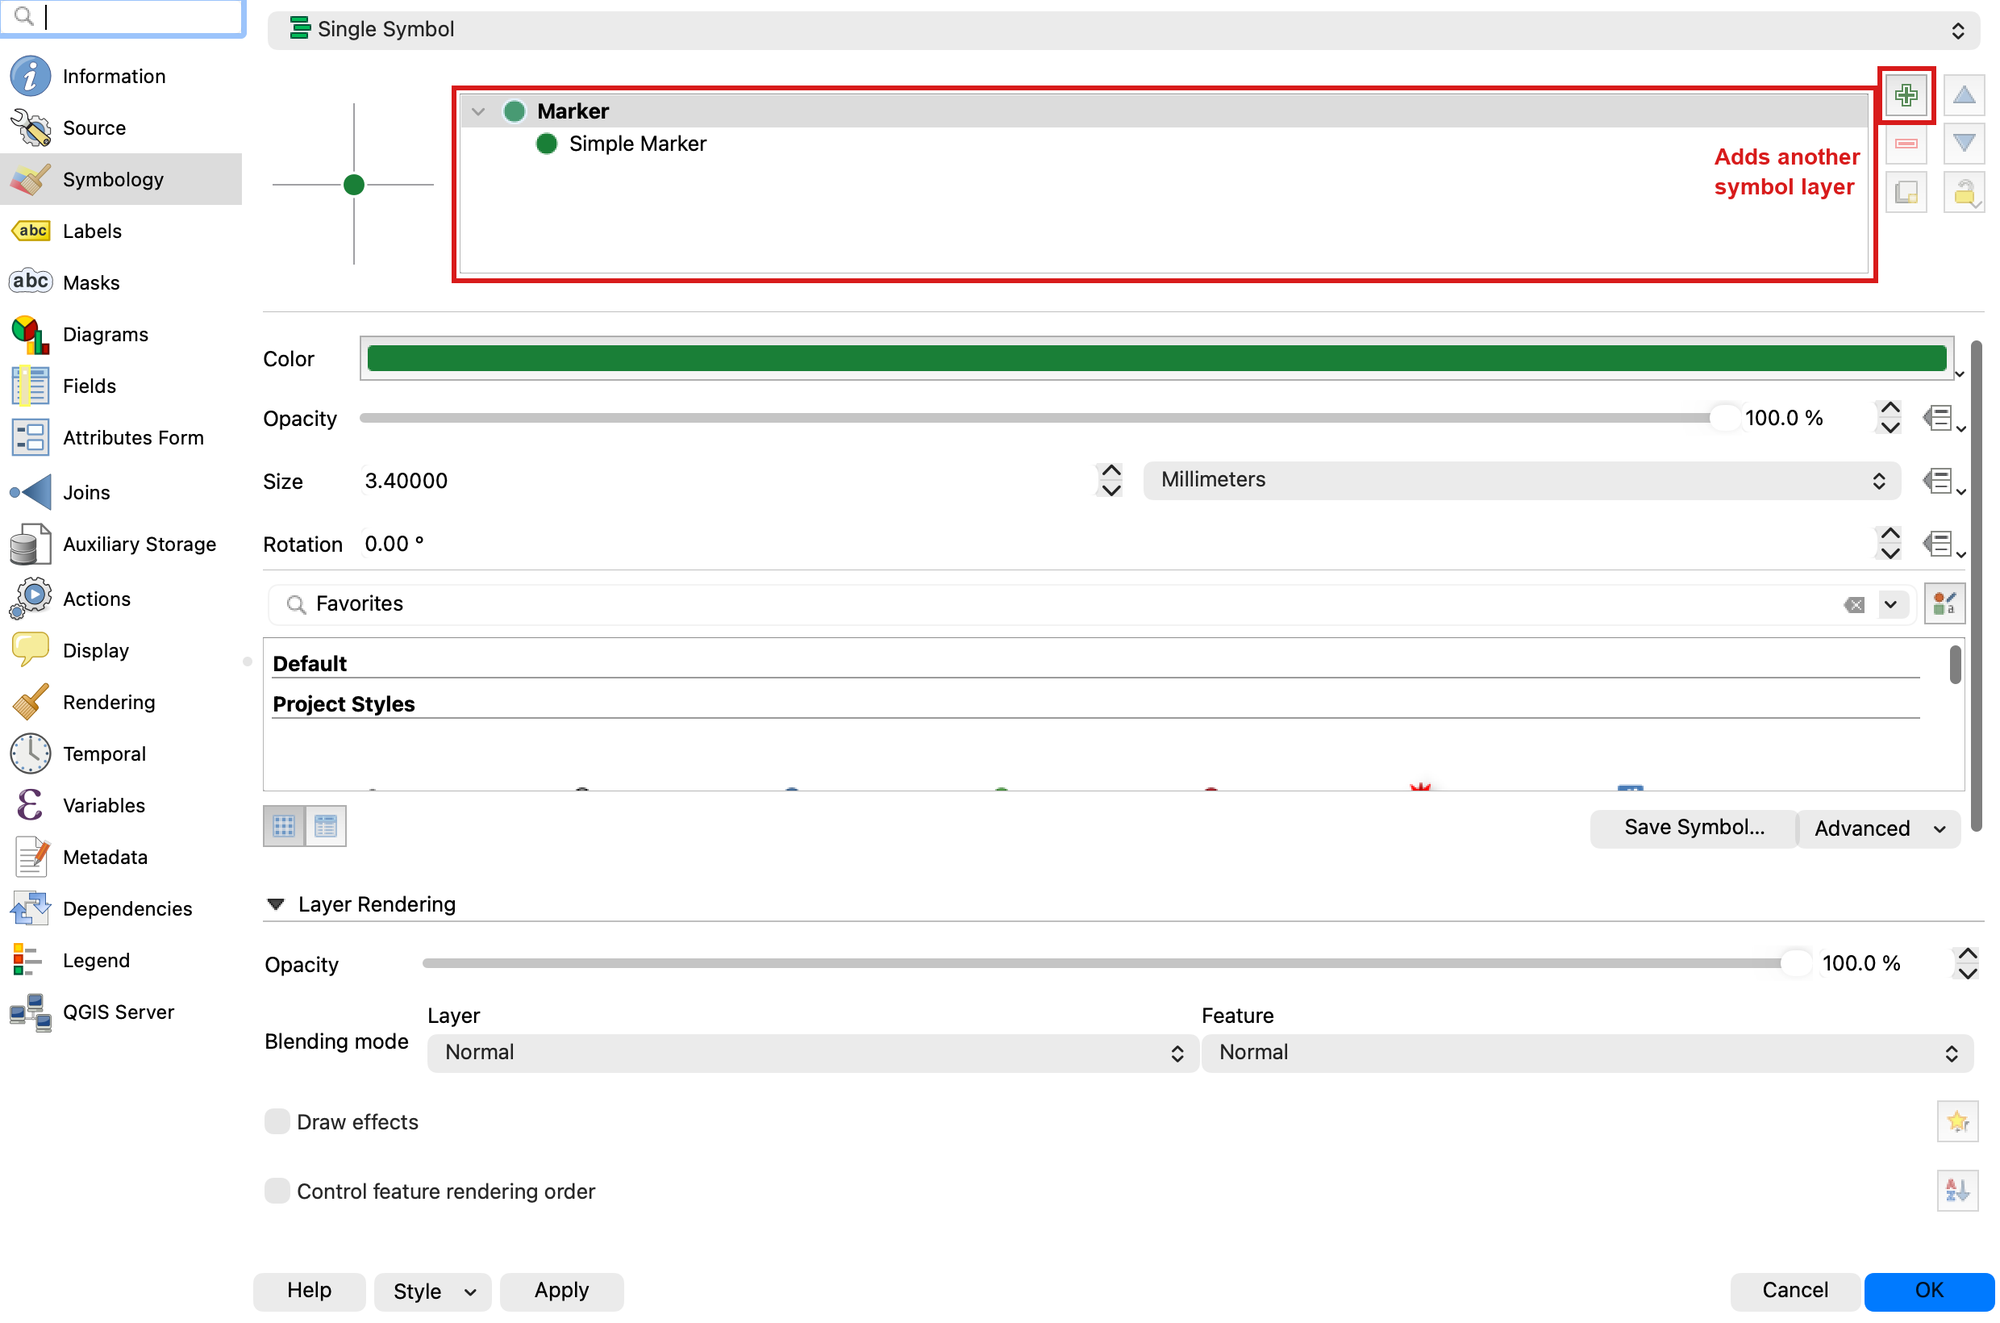The image size is (2000, 1323).
Task: Go to the Legend panel
Action: tap(121, 961)
